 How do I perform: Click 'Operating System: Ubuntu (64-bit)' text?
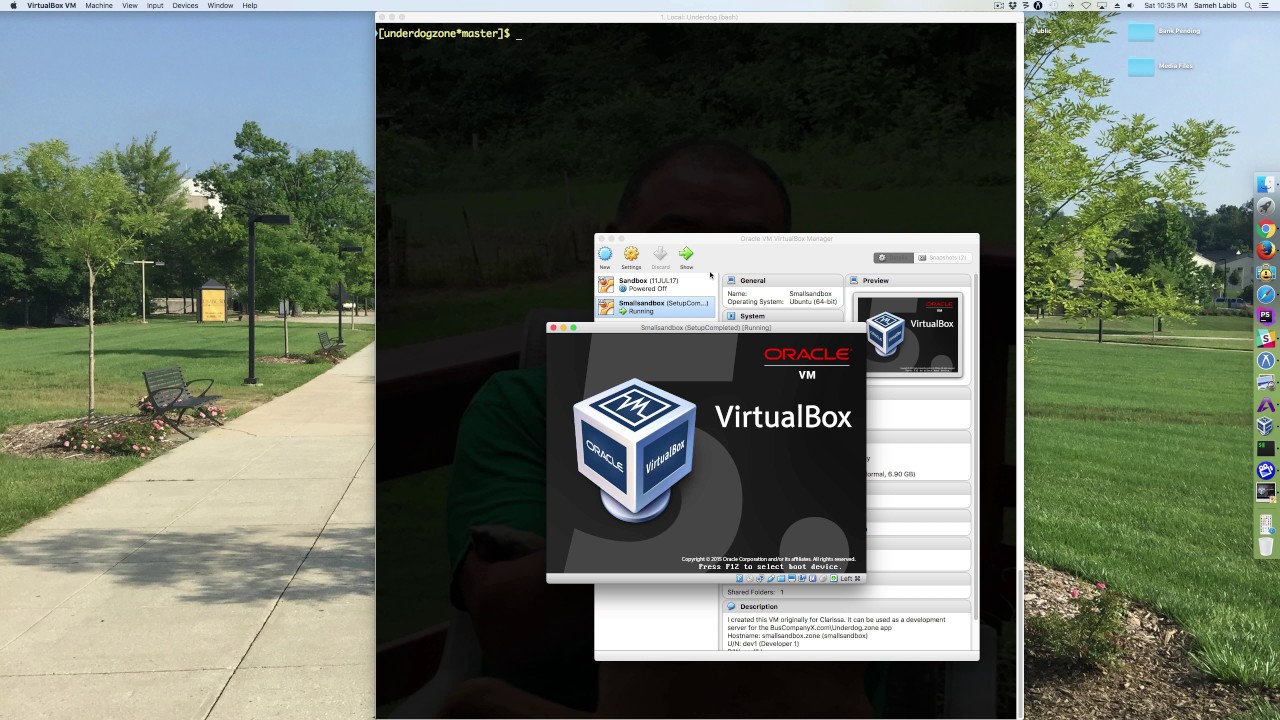[782, 301]
